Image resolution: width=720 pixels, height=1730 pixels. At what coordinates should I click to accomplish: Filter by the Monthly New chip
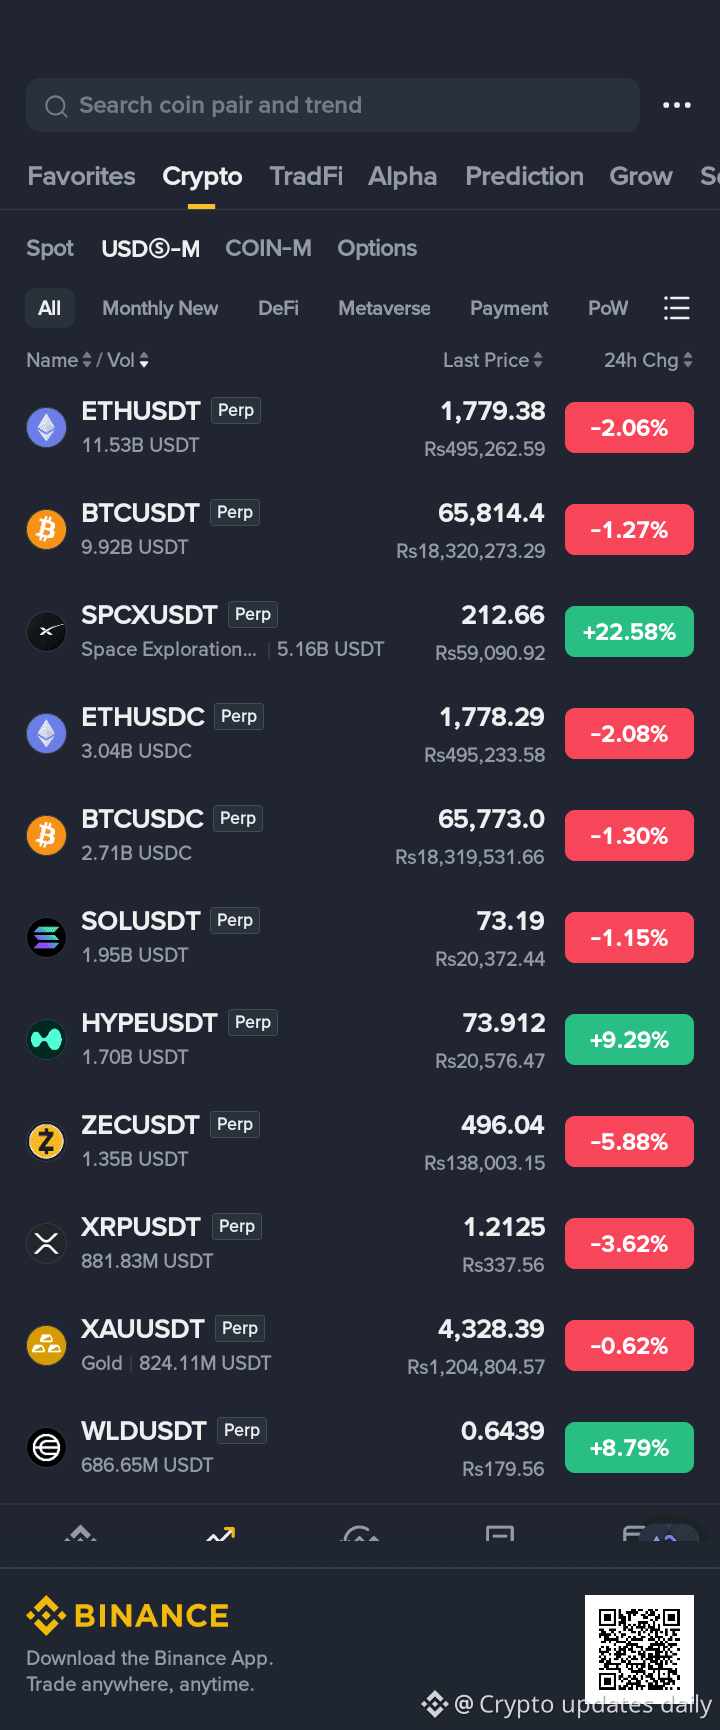[x=160, y=308]
